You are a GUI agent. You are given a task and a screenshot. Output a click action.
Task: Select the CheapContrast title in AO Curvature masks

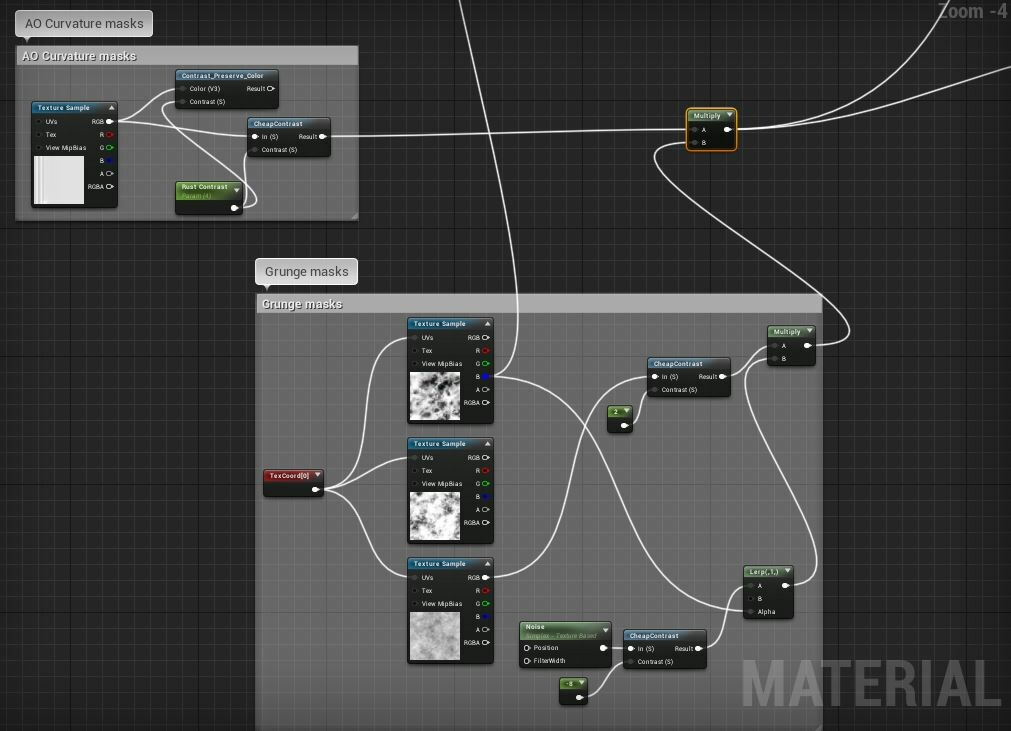click(278, 124)
